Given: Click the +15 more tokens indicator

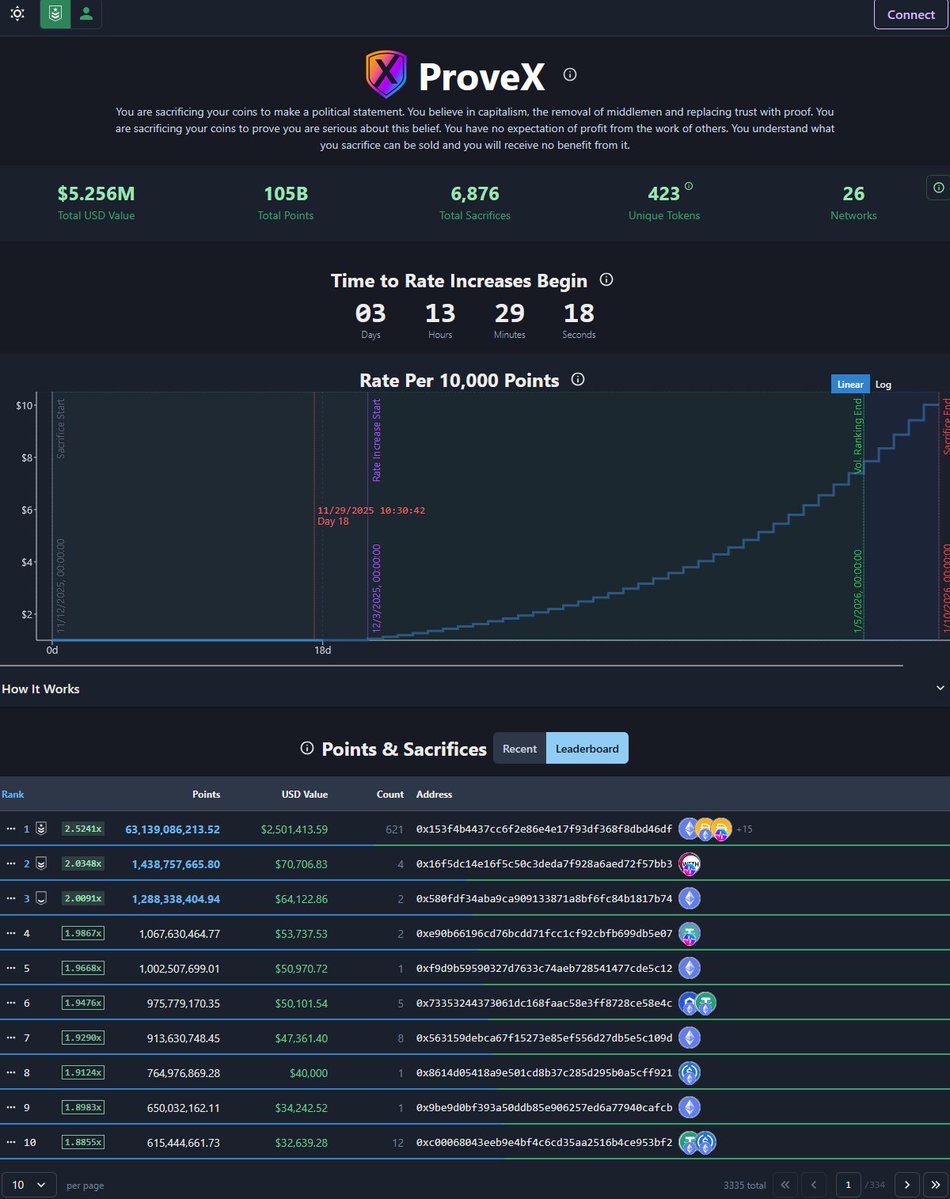Looking at the screenshot, I should 743,829.
